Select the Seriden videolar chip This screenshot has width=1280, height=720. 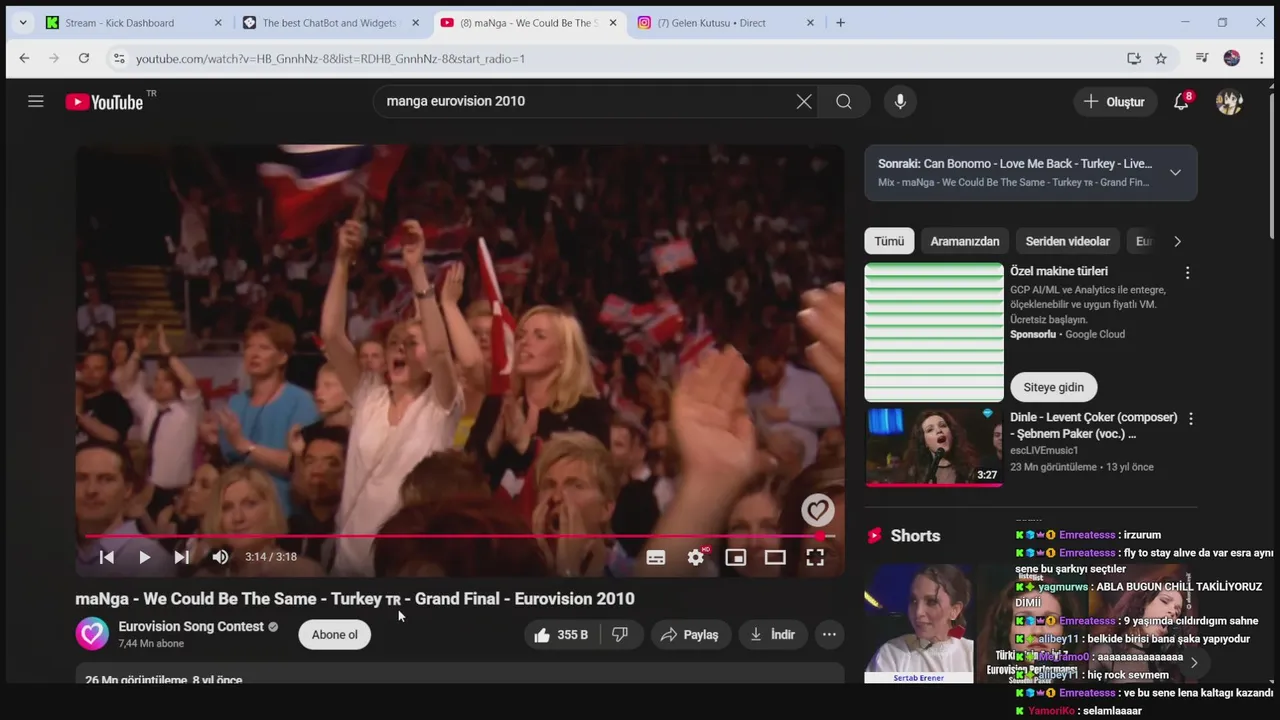[x=1067, y=241]
